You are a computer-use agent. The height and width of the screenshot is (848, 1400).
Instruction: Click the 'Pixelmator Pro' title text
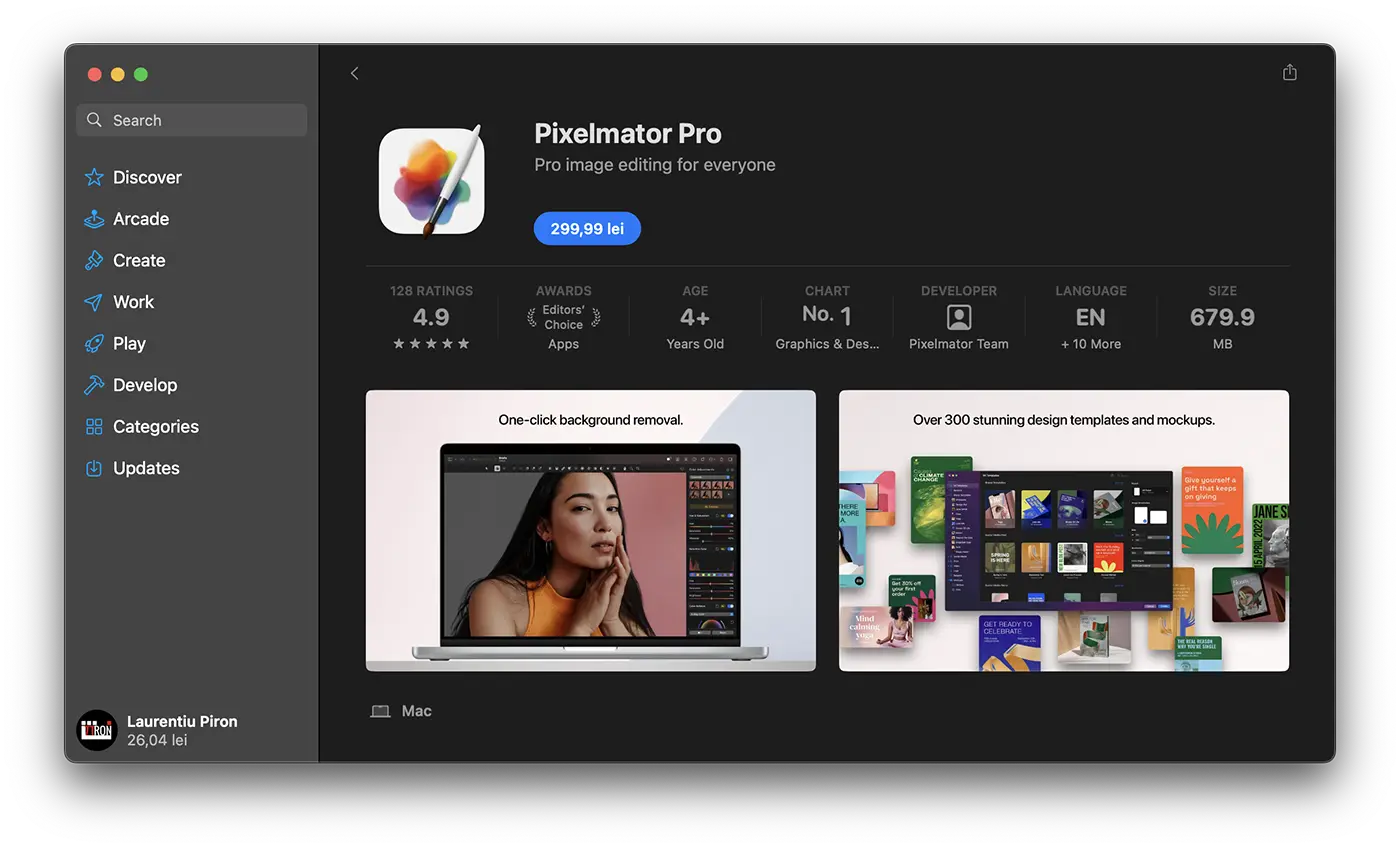coord(628,133)
